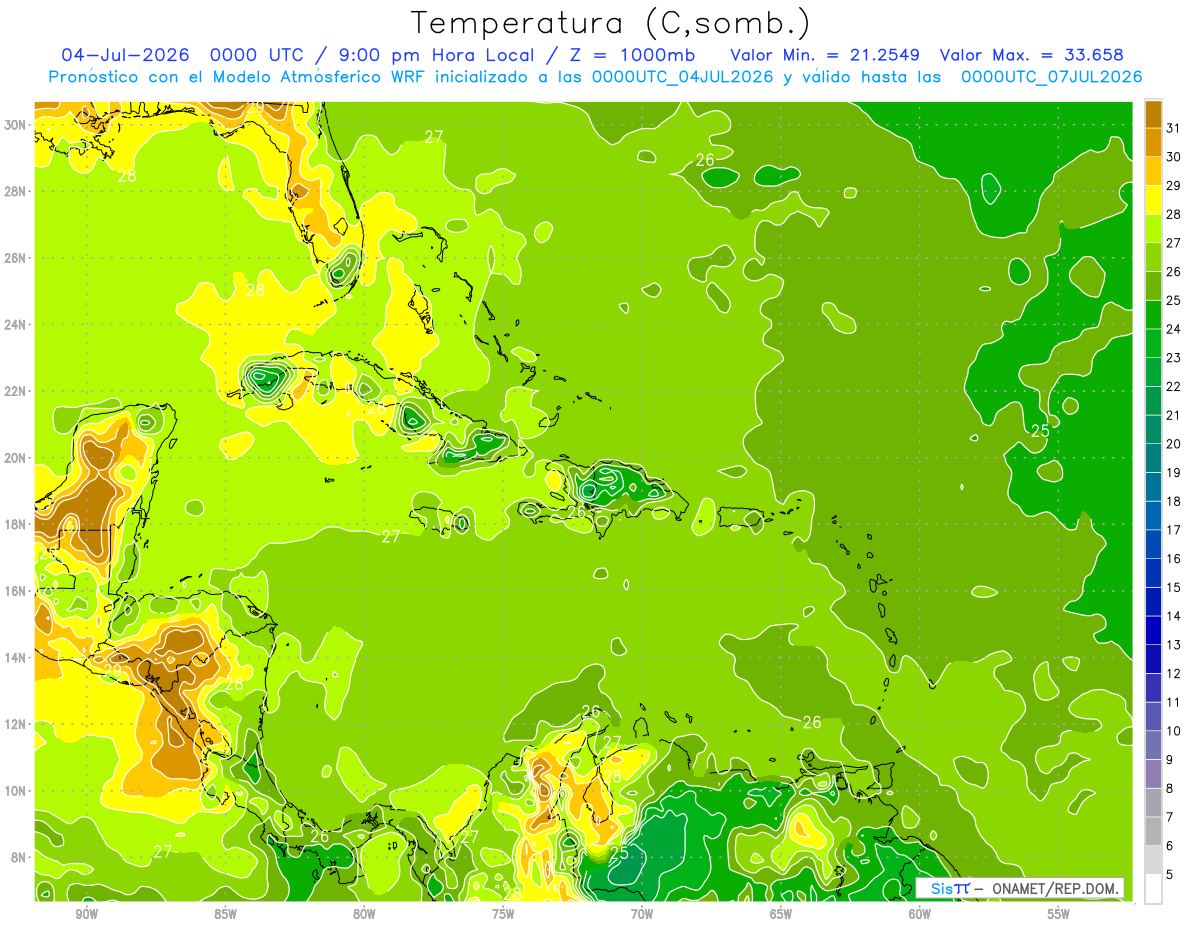This screenshot has width=1200, height=927.
Task: Click the 30N latitude axis label
Action: [x=16, y=125]
